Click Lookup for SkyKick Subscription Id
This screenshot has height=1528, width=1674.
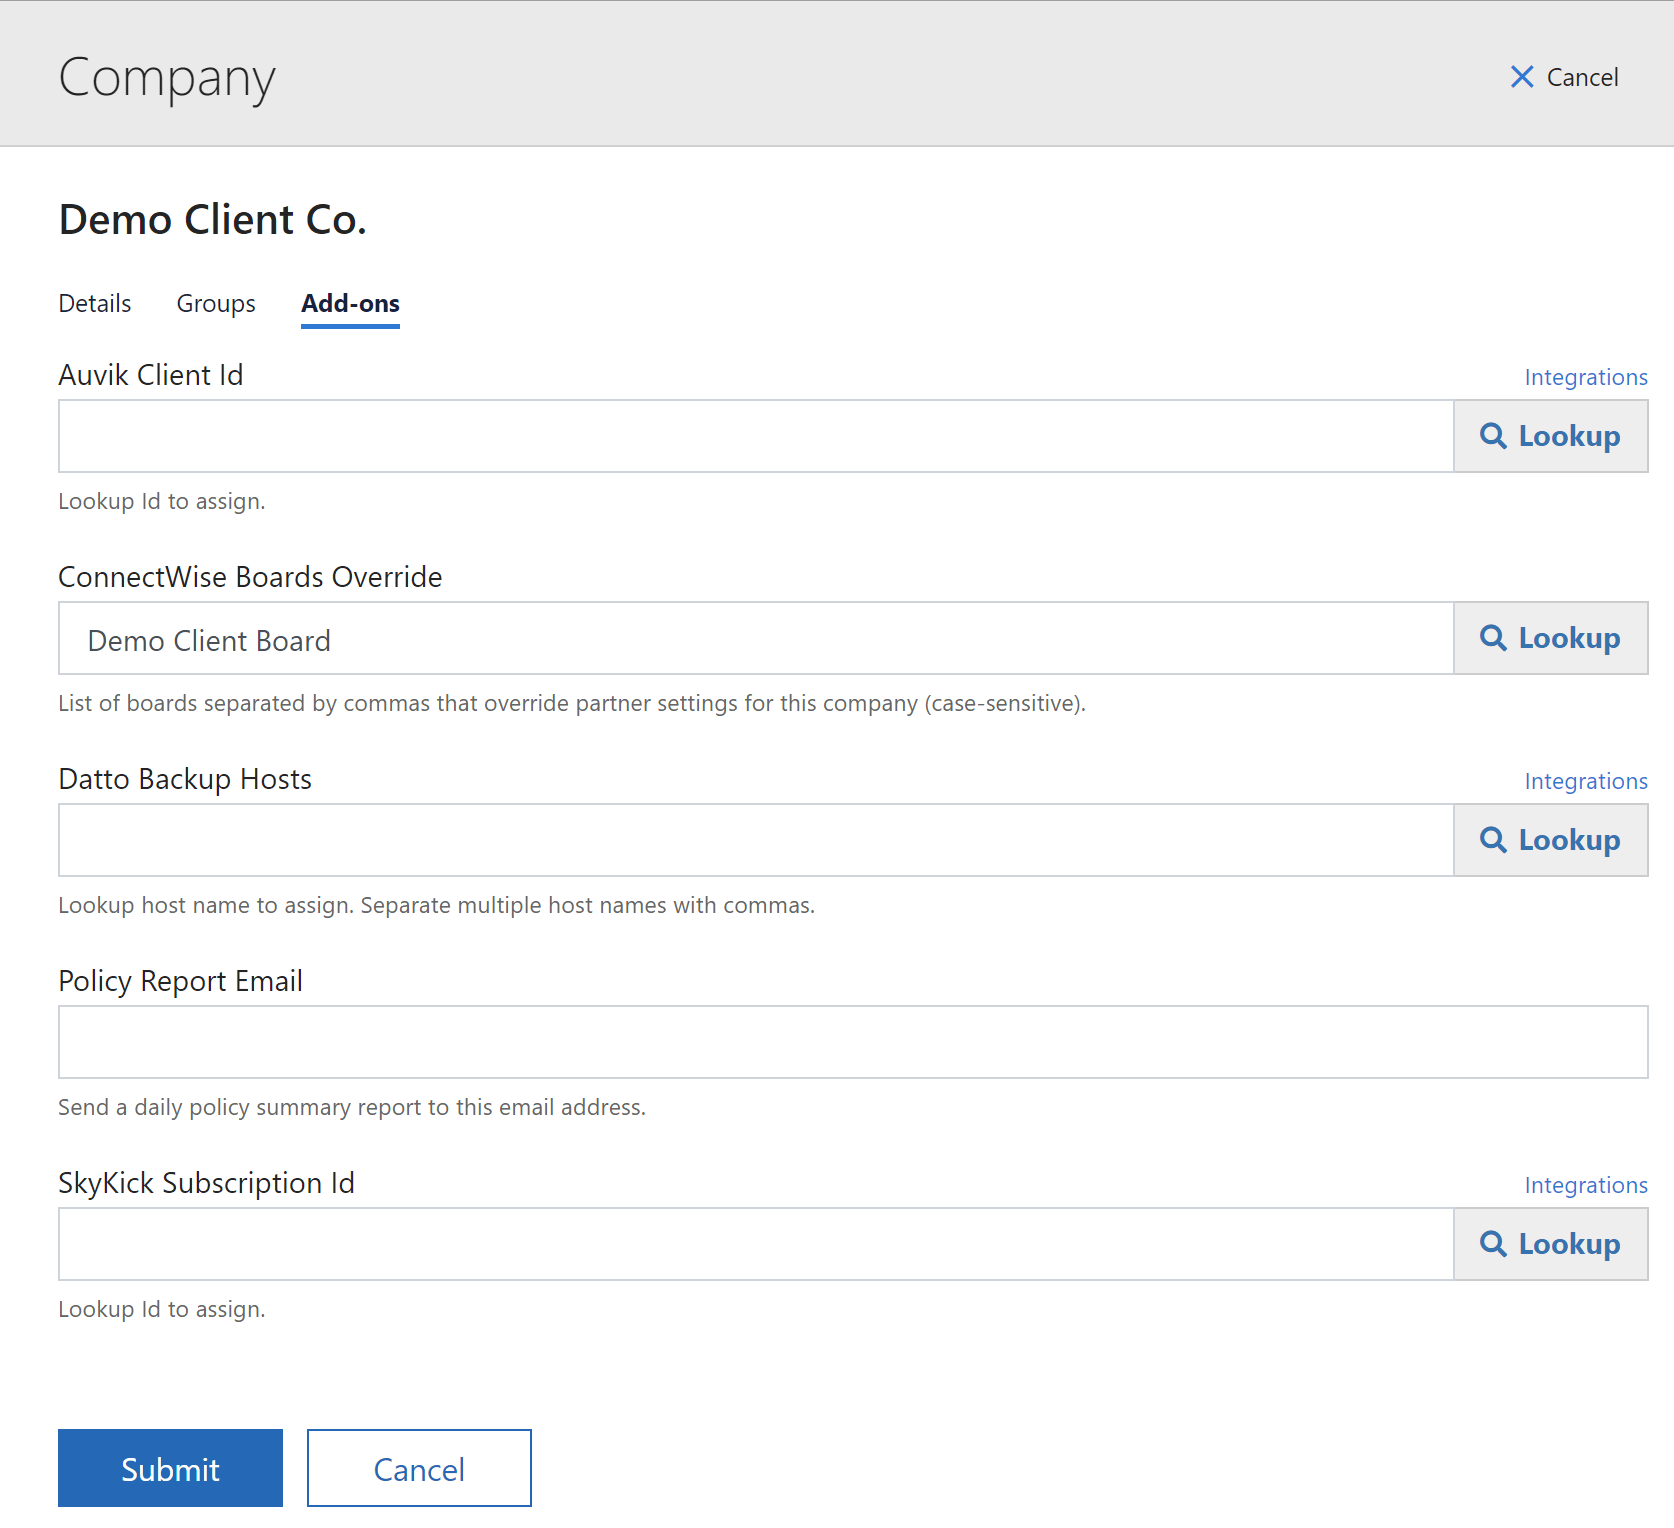[x=1551, y=1244]
